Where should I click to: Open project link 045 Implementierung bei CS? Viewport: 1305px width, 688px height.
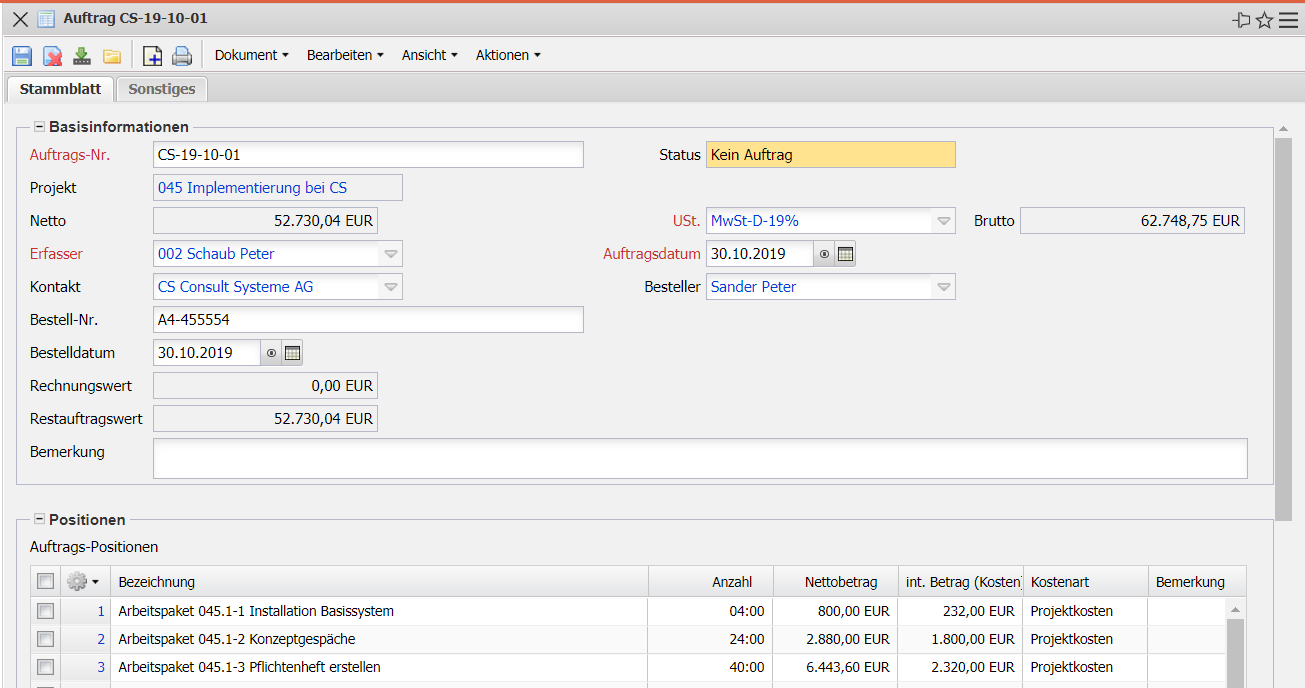253,188
